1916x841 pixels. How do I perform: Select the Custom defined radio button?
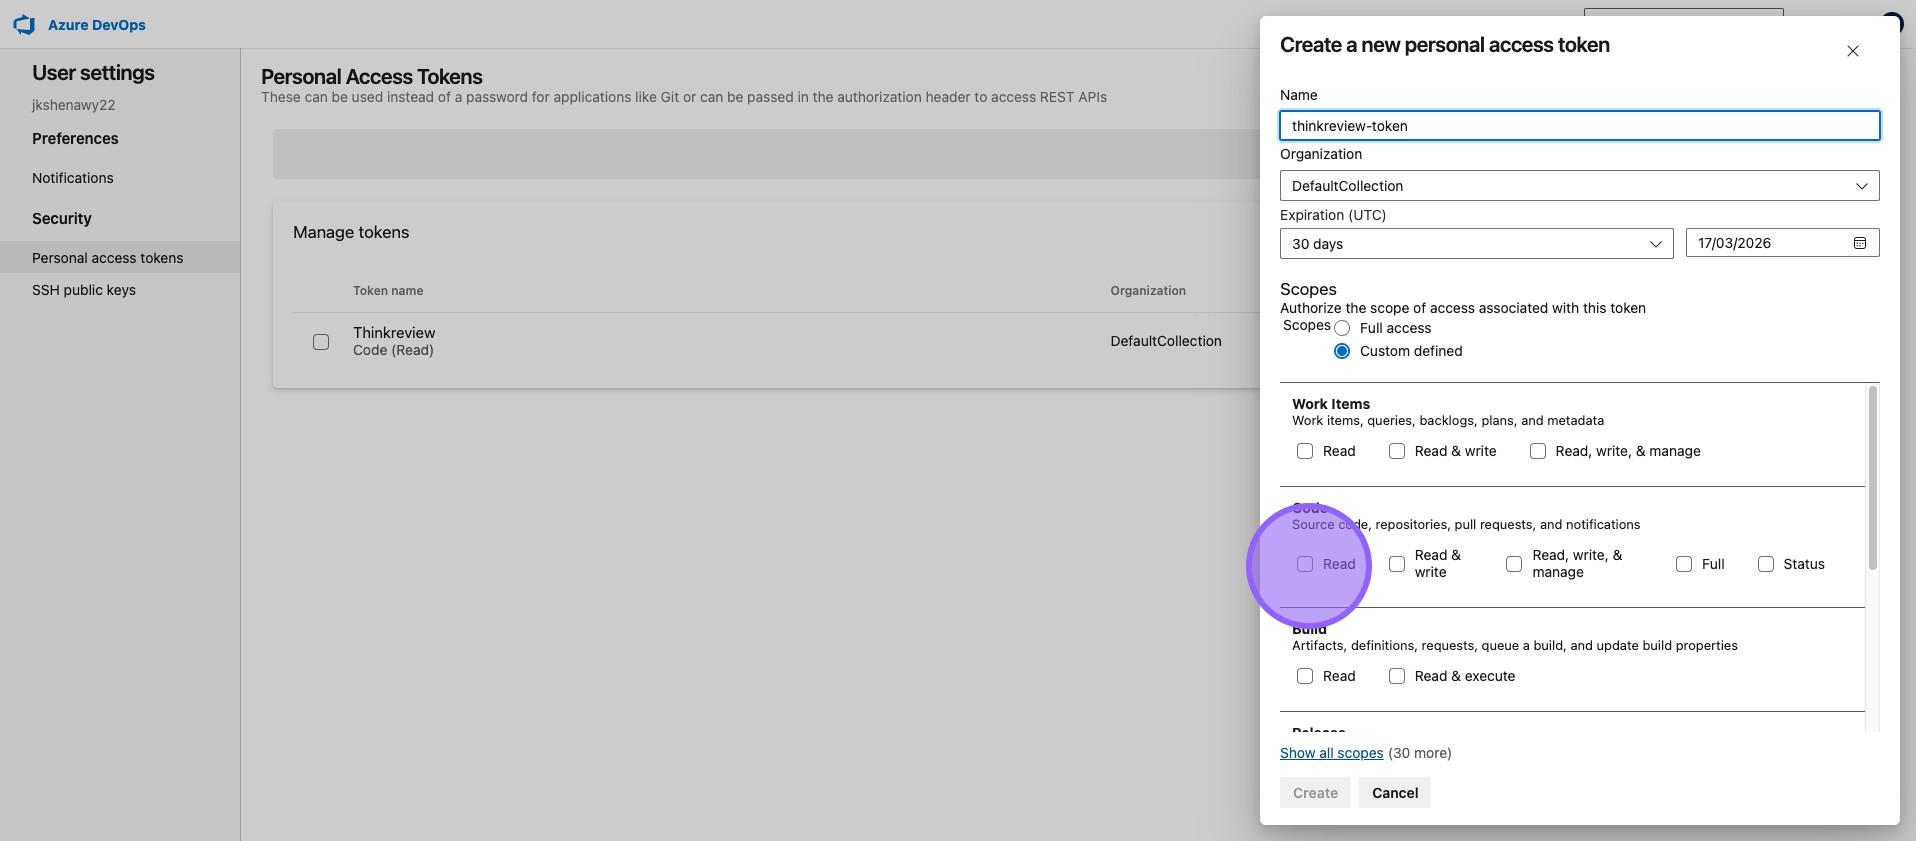point(1342,351)
